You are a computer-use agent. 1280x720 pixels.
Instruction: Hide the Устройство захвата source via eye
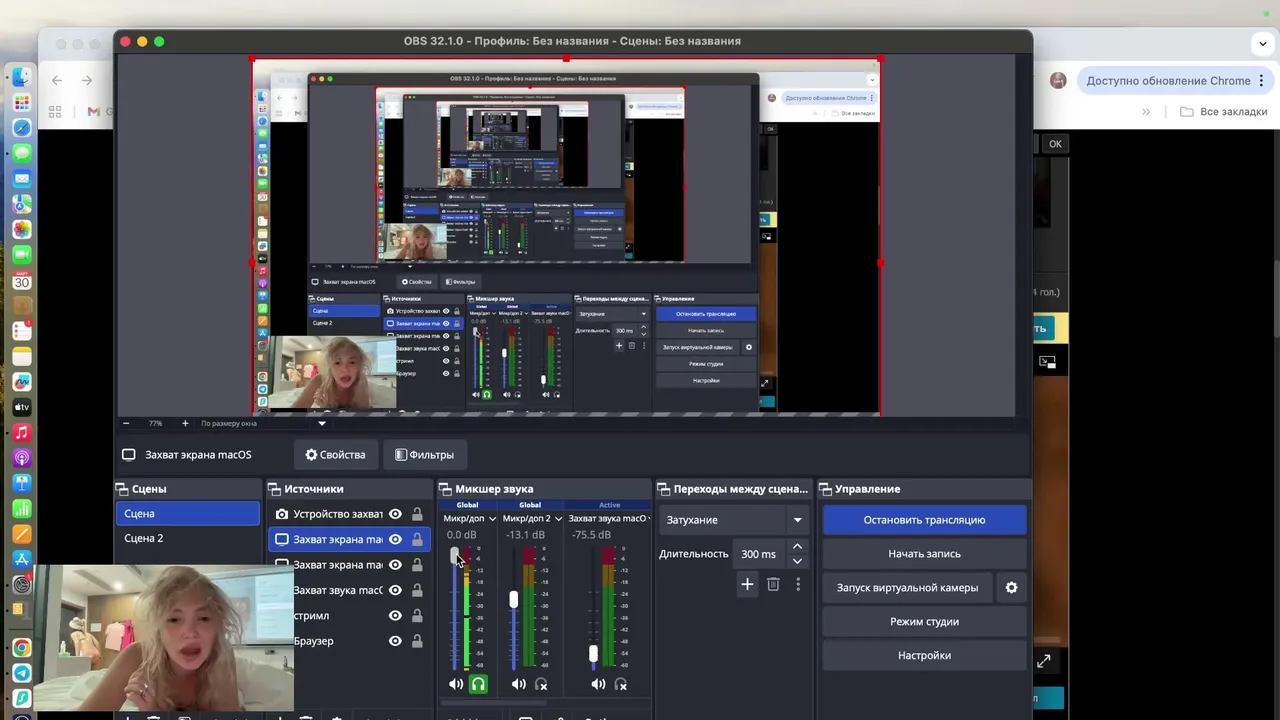pos(395,514)
